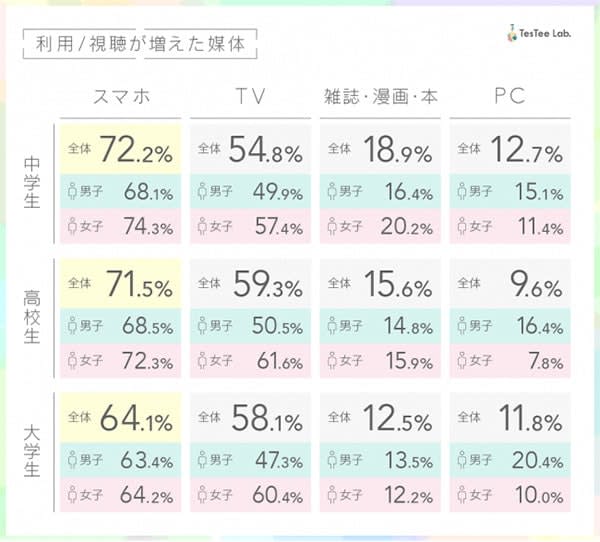Image resolution: width=600 pixels, height=542 pixels.
Task: Click the female icon beside 大学生 雑誌 12.2%
Action: coord(332,495)
